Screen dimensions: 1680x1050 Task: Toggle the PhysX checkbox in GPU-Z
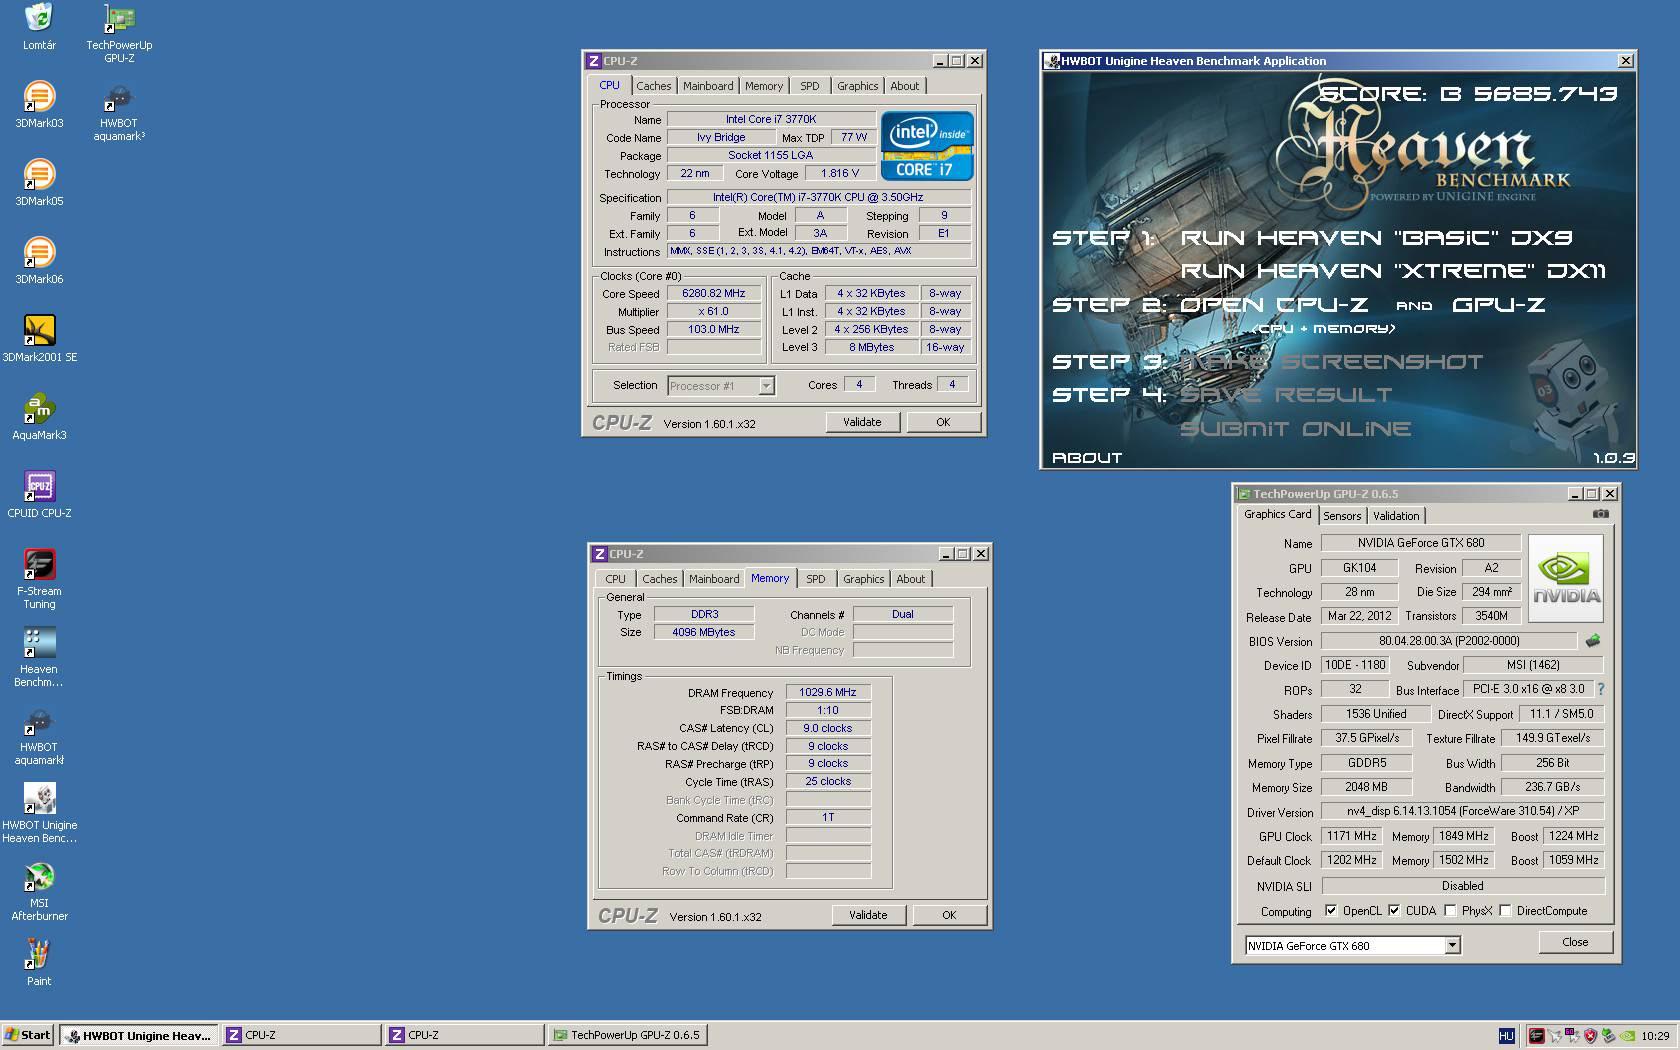click(x=1450, y=910)
